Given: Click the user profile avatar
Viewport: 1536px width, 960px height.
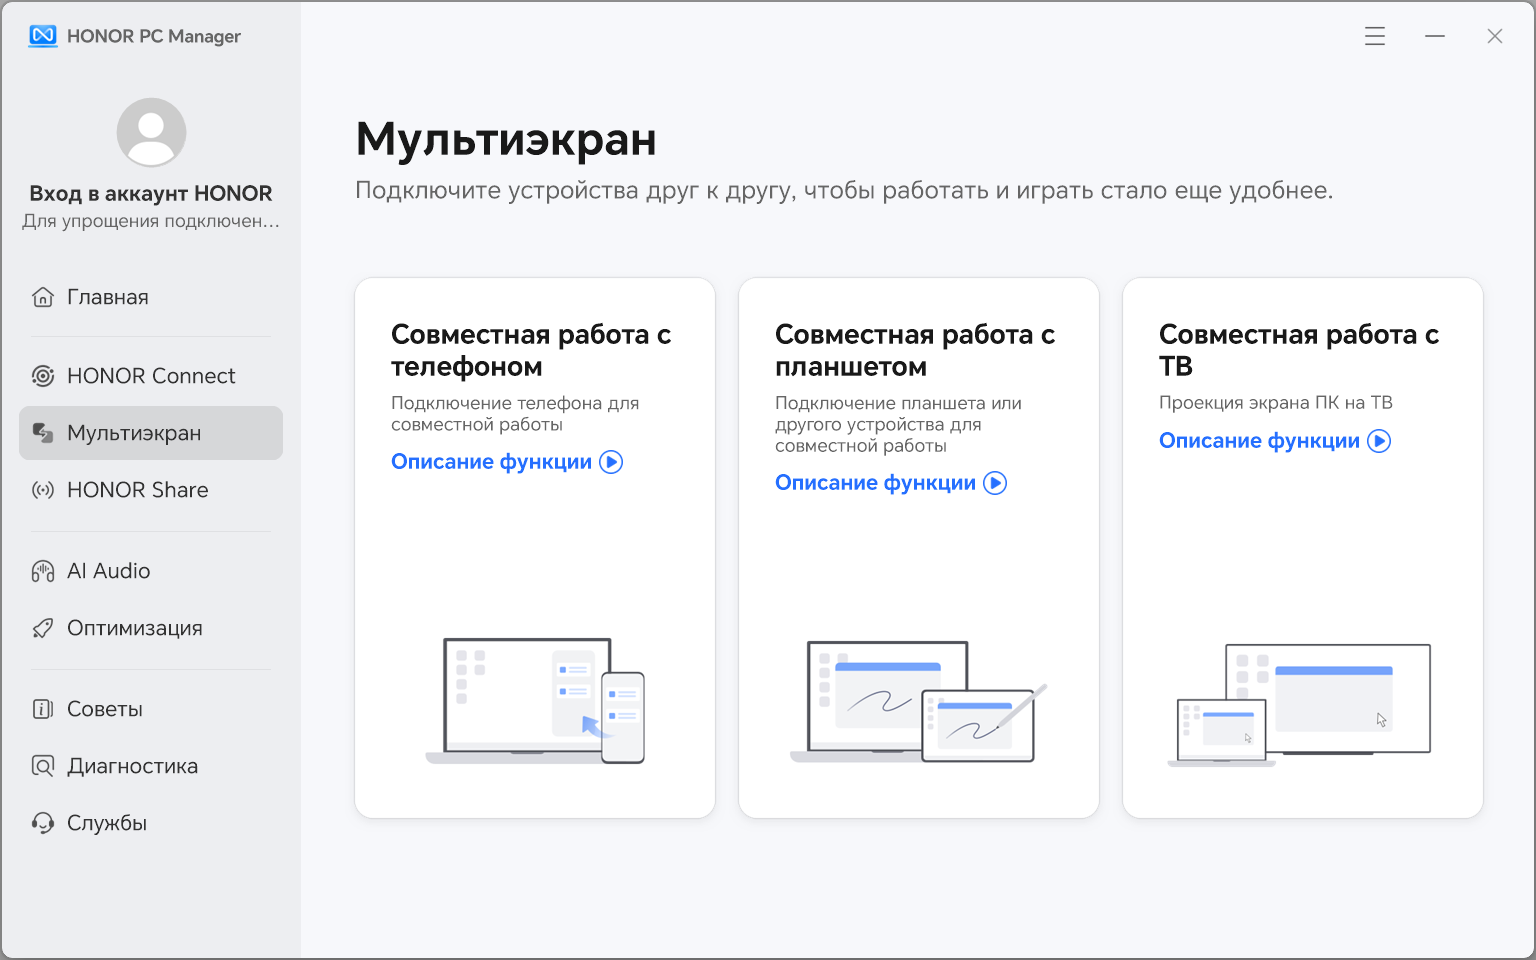Looking at the screenshot, I should click(151, 132).
